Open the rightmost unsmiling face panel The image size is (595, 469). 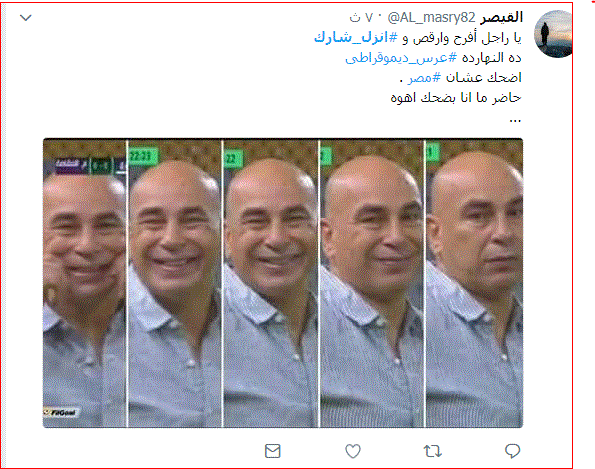[x=474, y=283]
